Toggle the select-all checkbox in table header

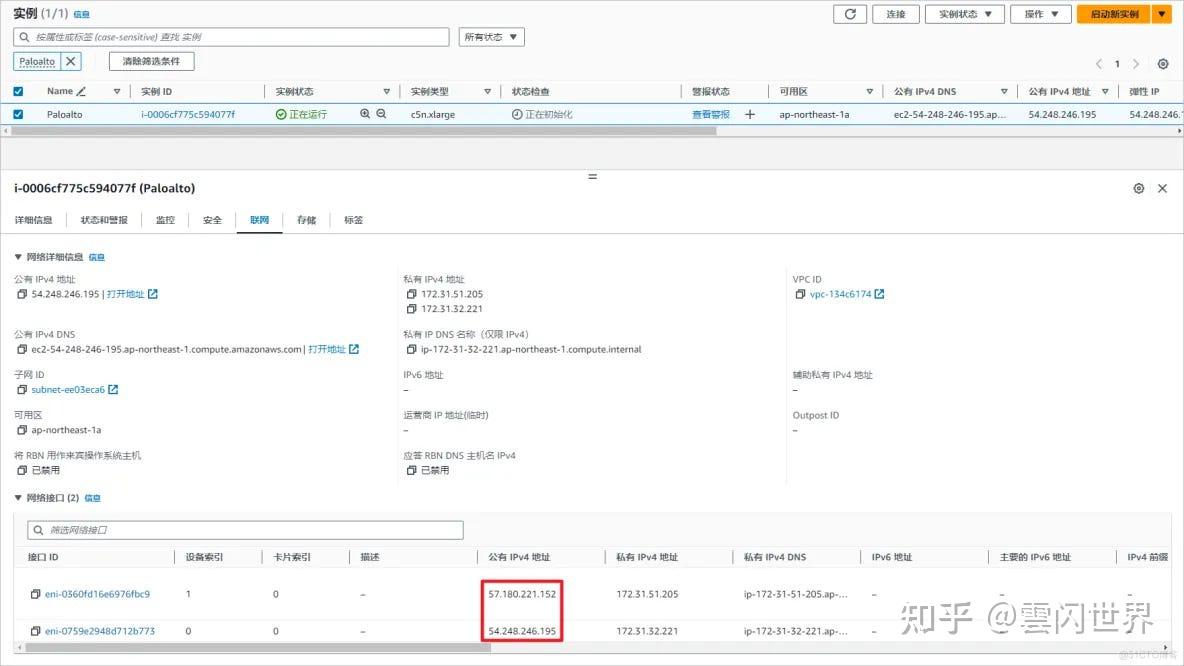[x=17, y=90]
